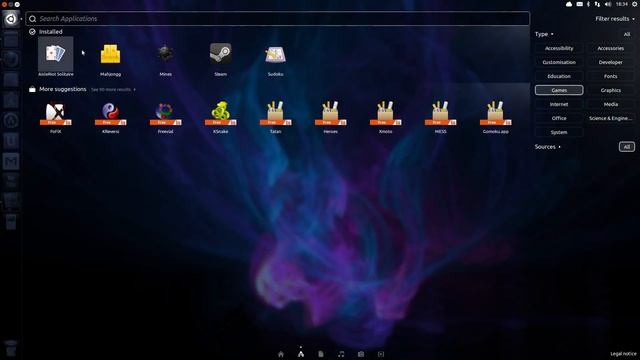
Task: Toggle the Media type filter
Action: tap(611, 104)
